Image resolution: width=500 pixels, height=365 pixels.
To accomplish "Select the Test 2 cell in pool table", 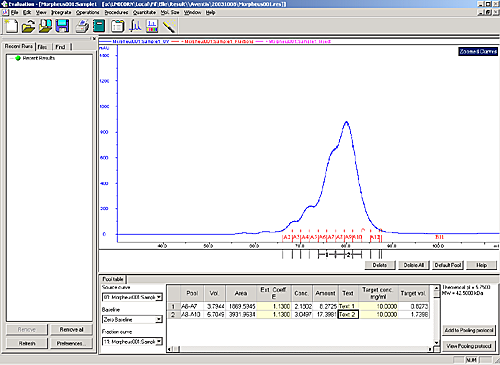I will 348,314.
